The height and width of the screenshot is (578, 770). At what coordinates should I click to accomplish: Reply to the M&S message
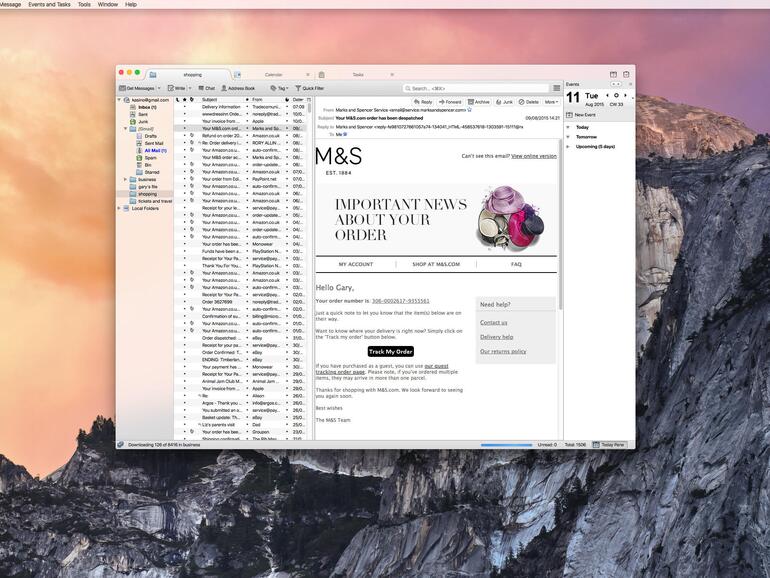(423, 102)
